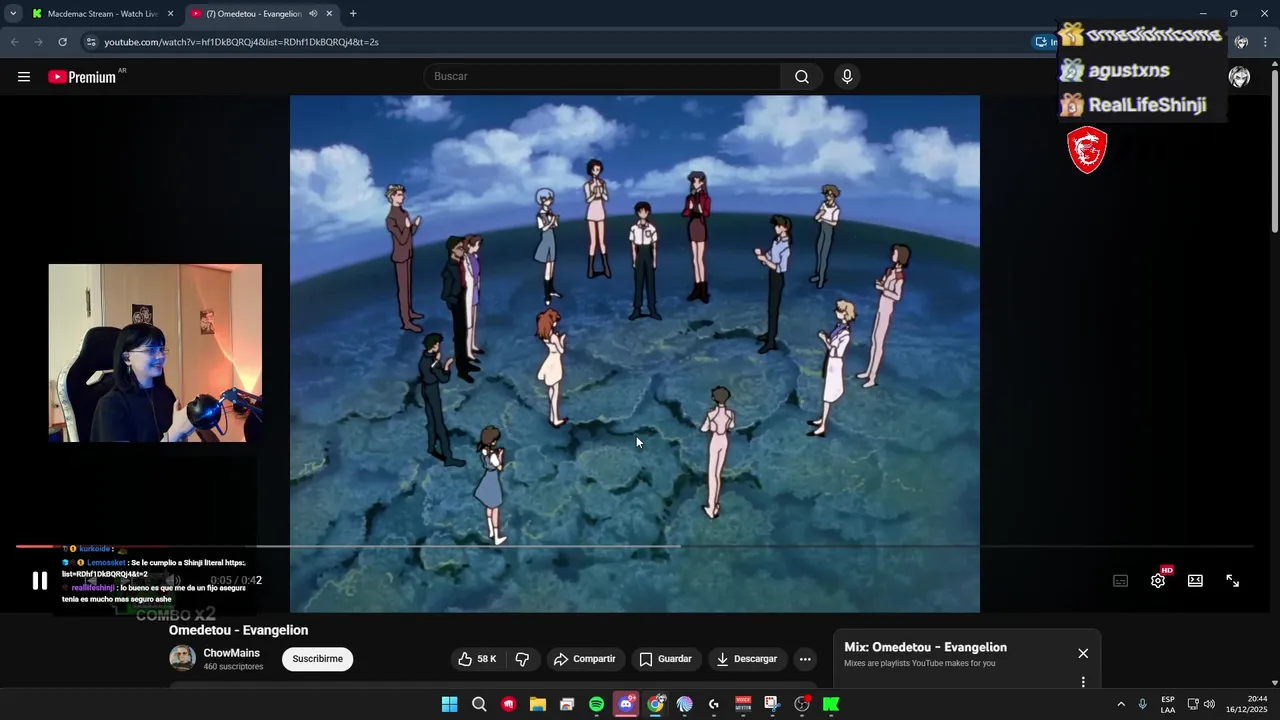This screenshot has height=720, width=1280.
Task: Open Snipping Tool taskbar icon
Action: point(772,704)
